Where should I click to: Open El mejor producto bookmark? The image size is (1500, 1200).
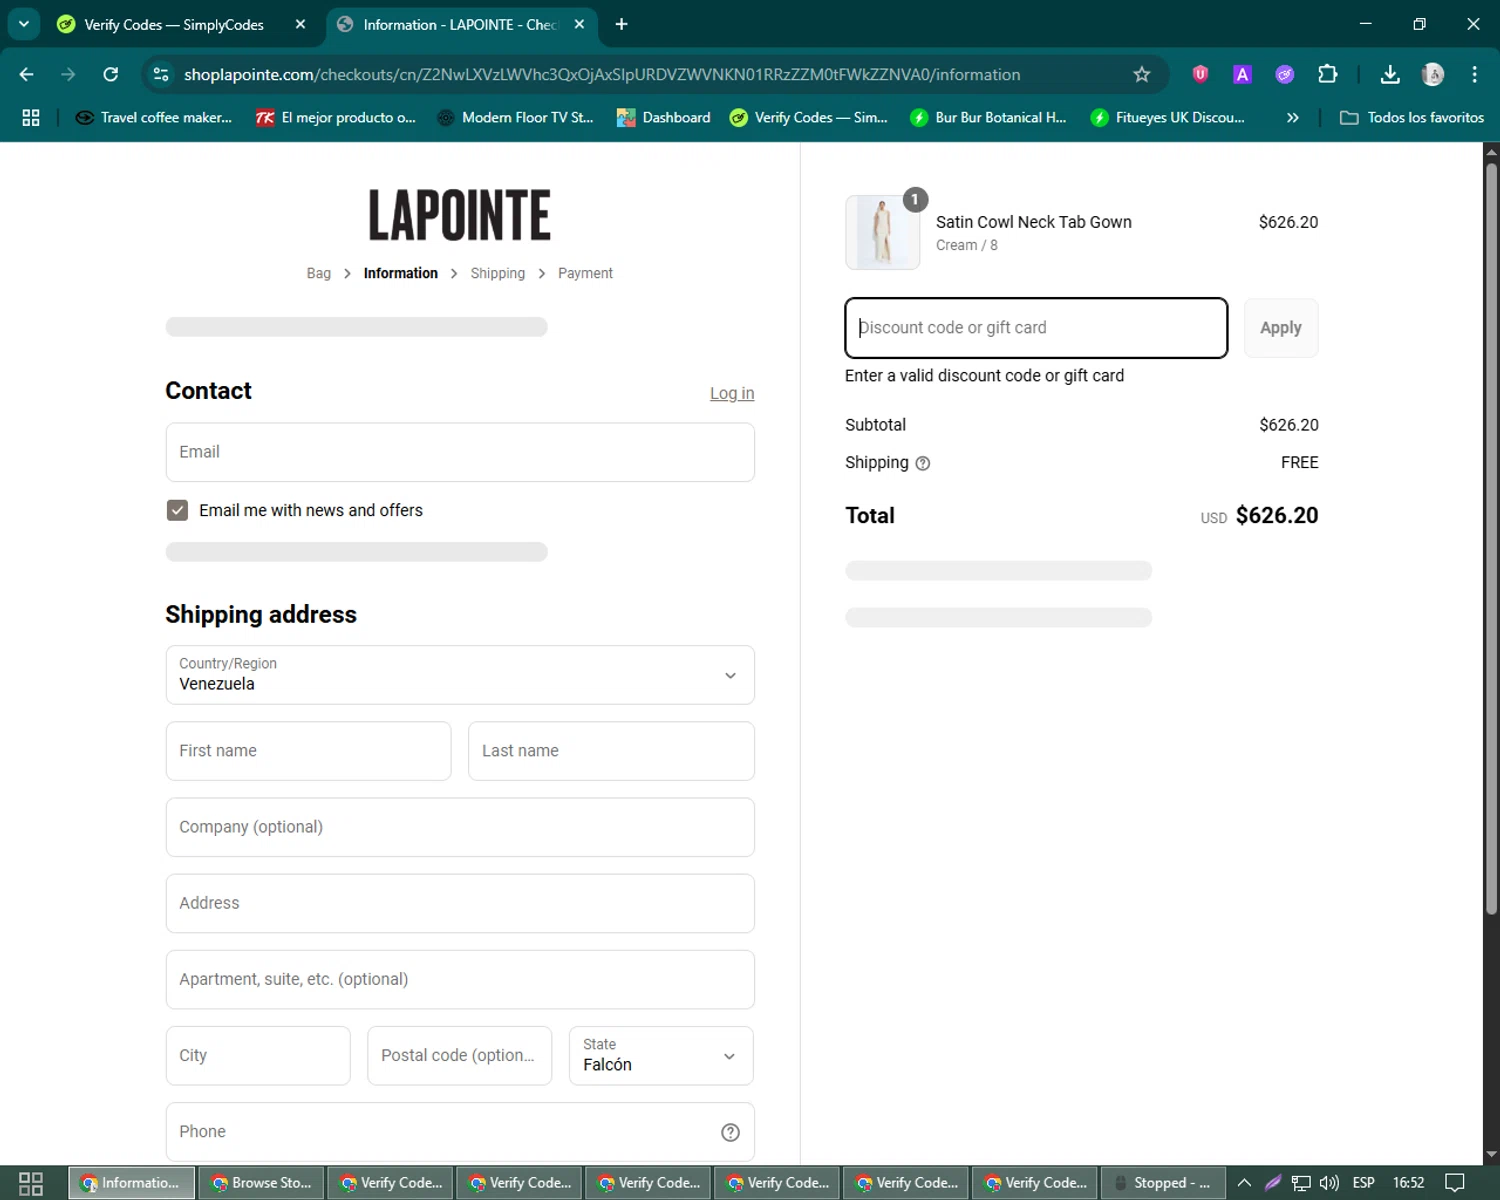tap(335, 117)
